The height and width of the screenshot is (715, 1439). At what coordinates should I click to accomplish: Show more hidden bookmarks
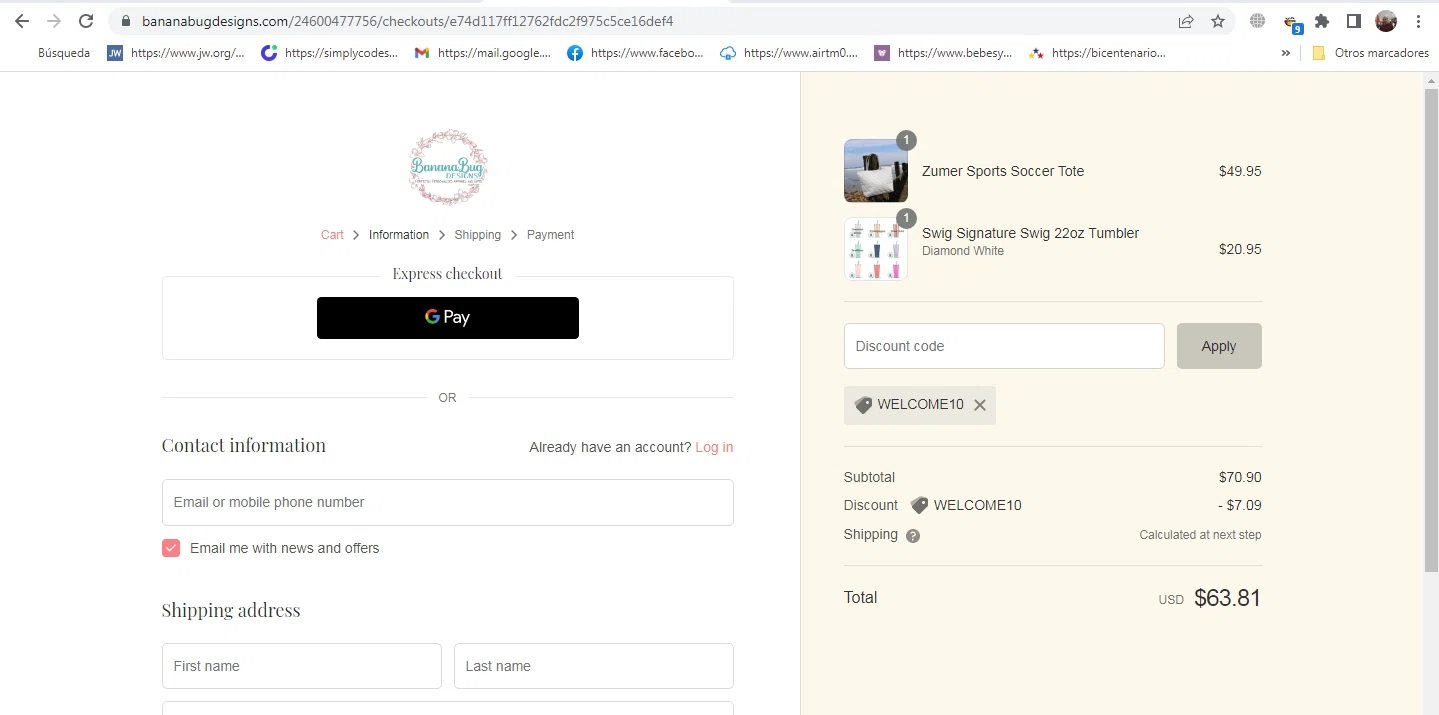pyautogui.click(x=1286, y=53)
